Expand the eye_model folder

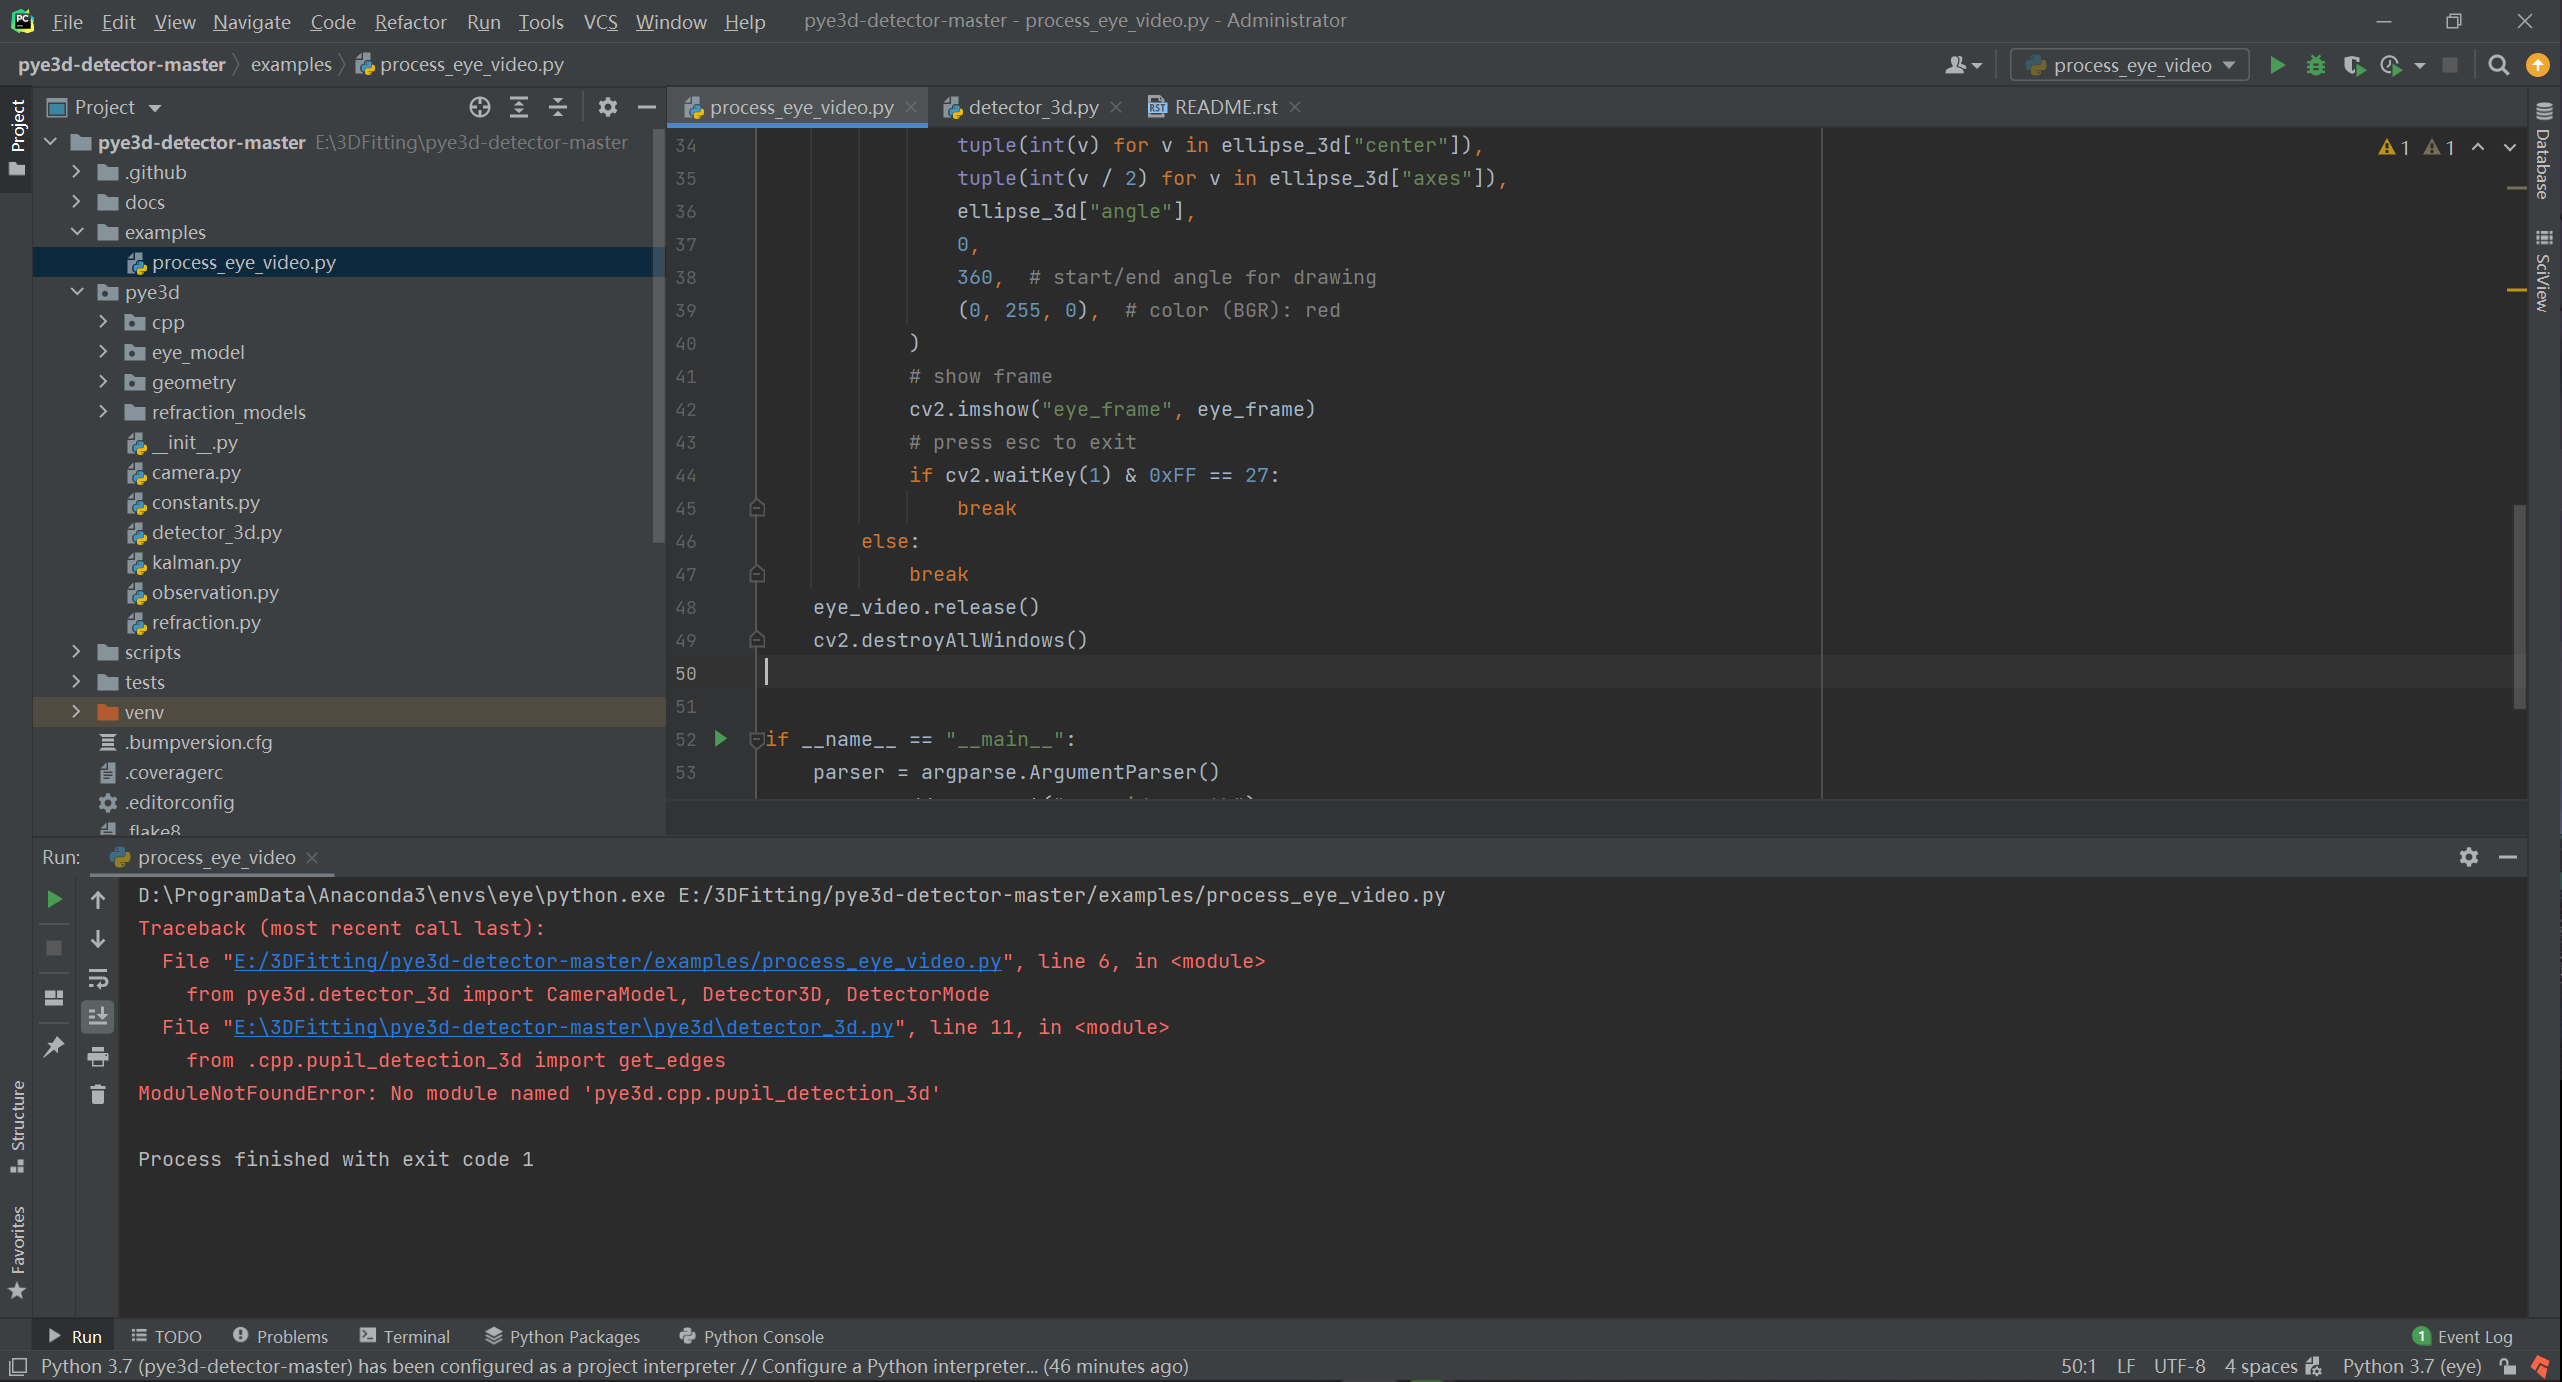pyautogui.click(x=103, y=352)
